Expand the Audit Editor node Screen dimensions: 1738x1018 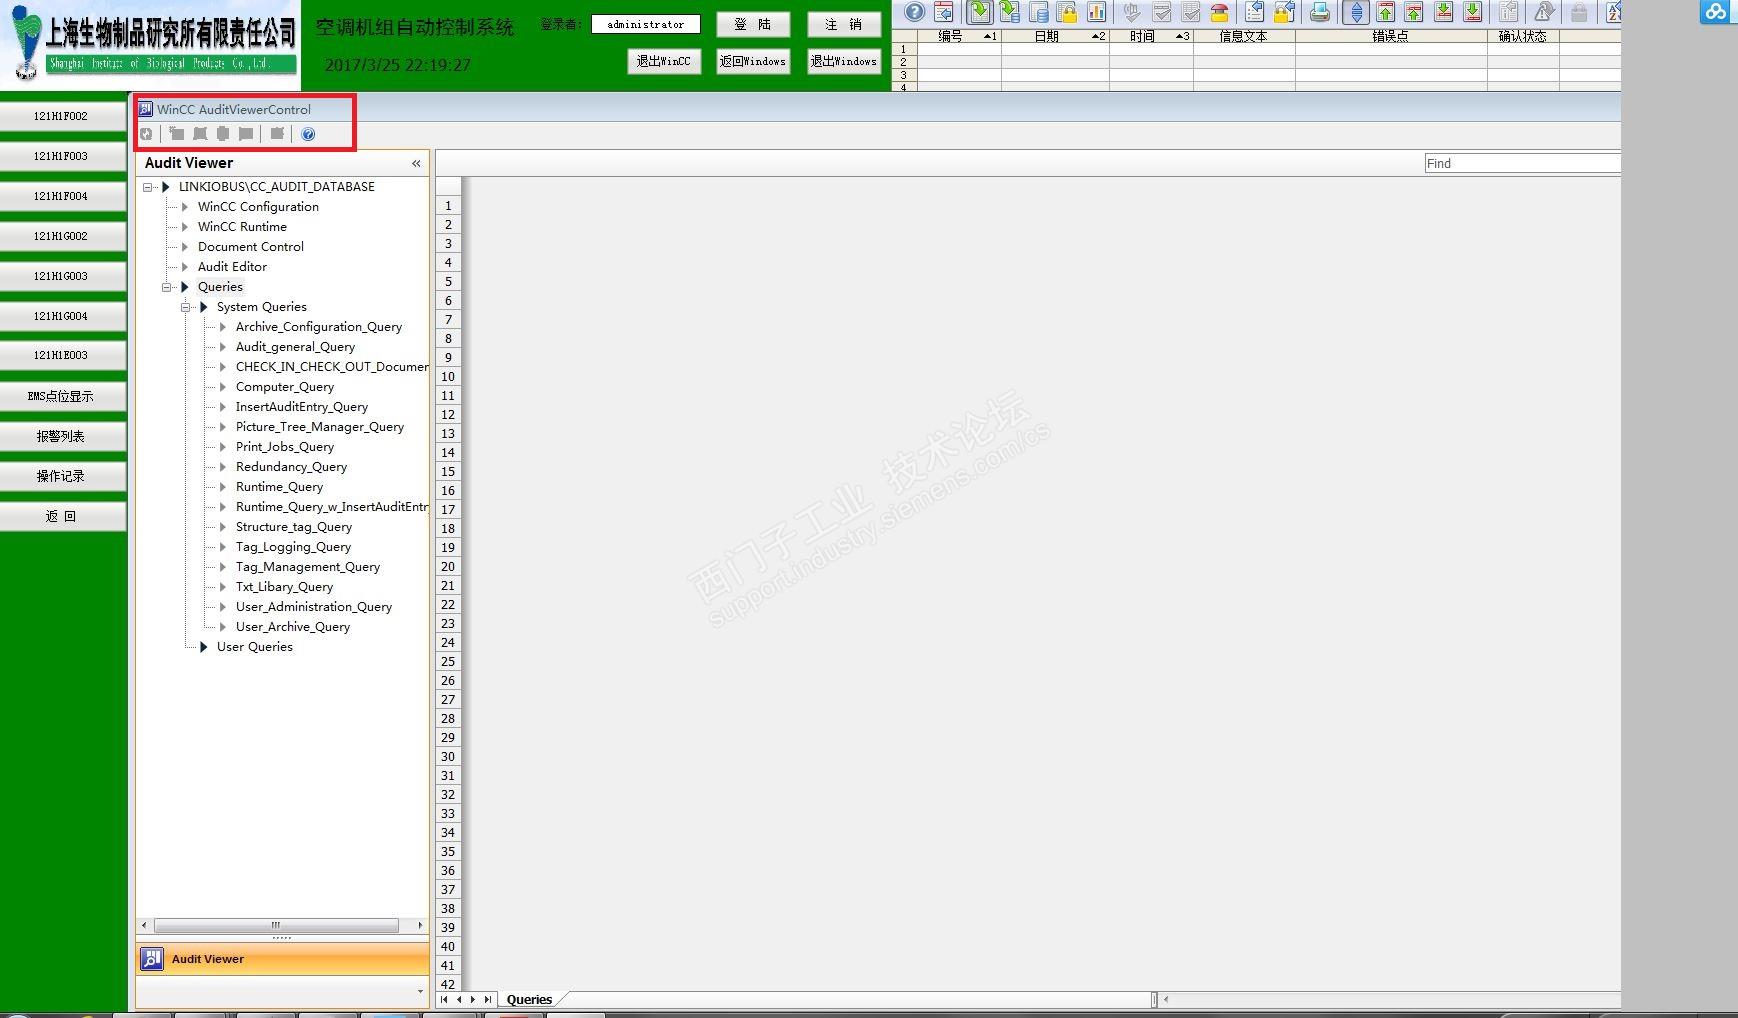coord(185,267)
